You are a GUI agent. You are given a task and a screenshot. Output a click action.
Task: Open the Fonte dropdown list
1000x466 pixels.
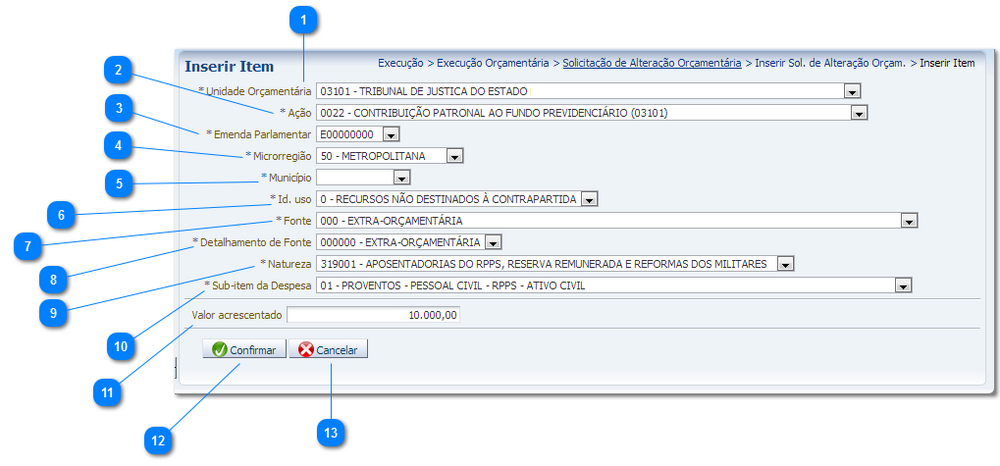[908, 221]
